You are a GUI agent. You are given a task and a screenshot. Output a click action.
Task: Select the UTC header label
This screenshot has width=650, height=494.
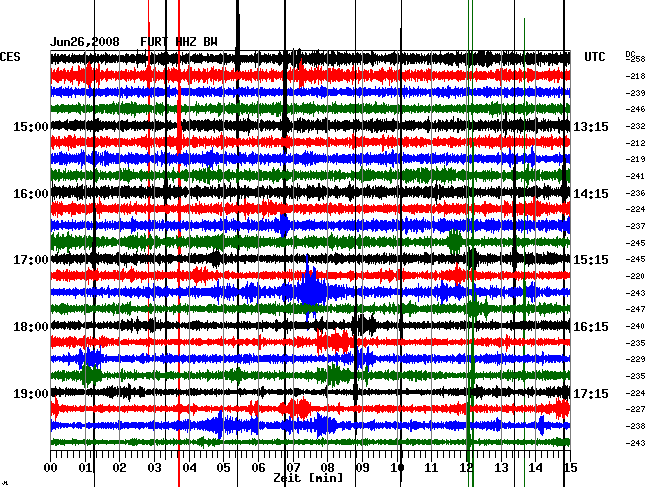594,57
